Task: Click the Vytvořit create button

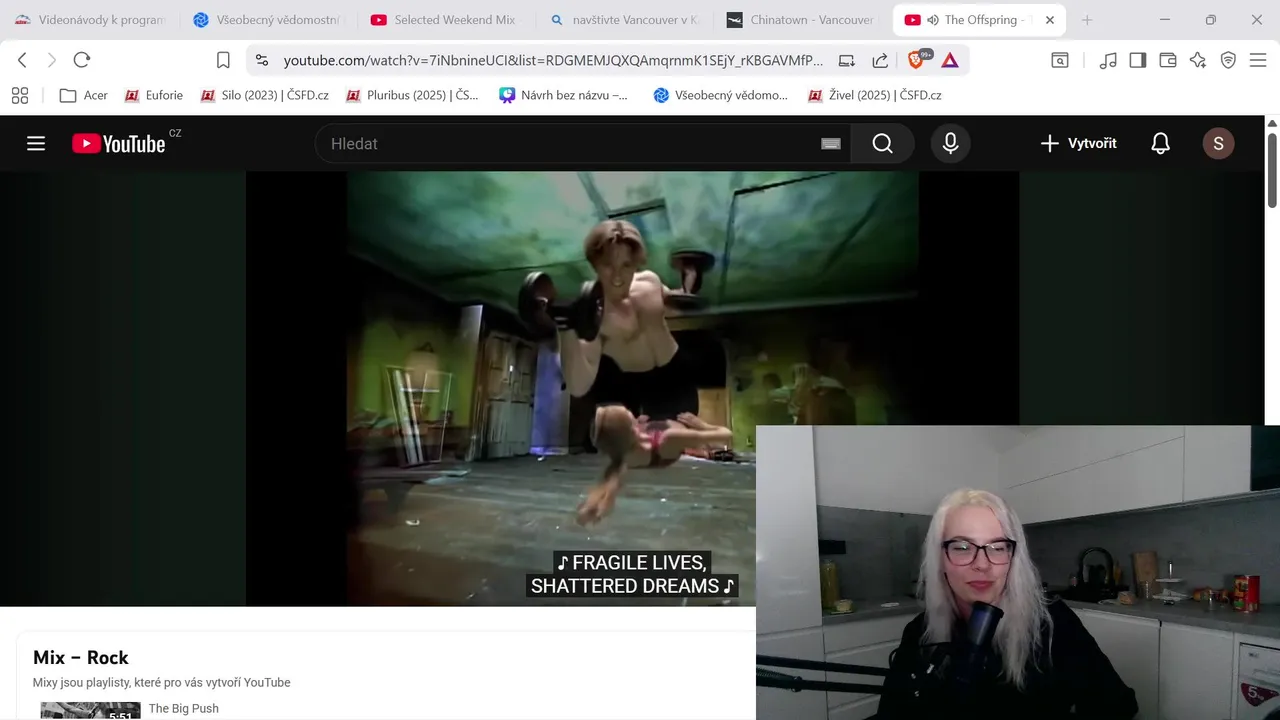Action: pos(1078,143)
